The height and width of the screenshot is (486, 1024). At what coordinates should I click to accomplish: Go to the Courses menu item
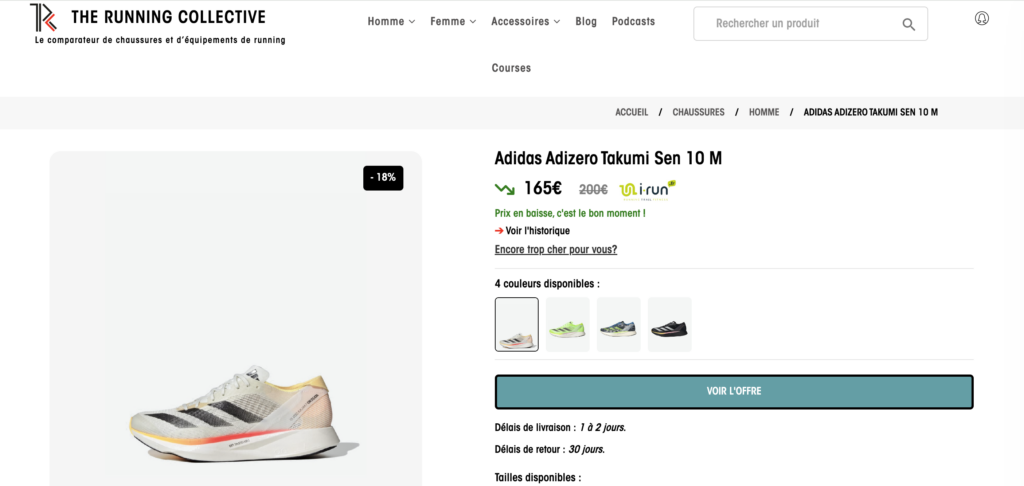(511, 68)
